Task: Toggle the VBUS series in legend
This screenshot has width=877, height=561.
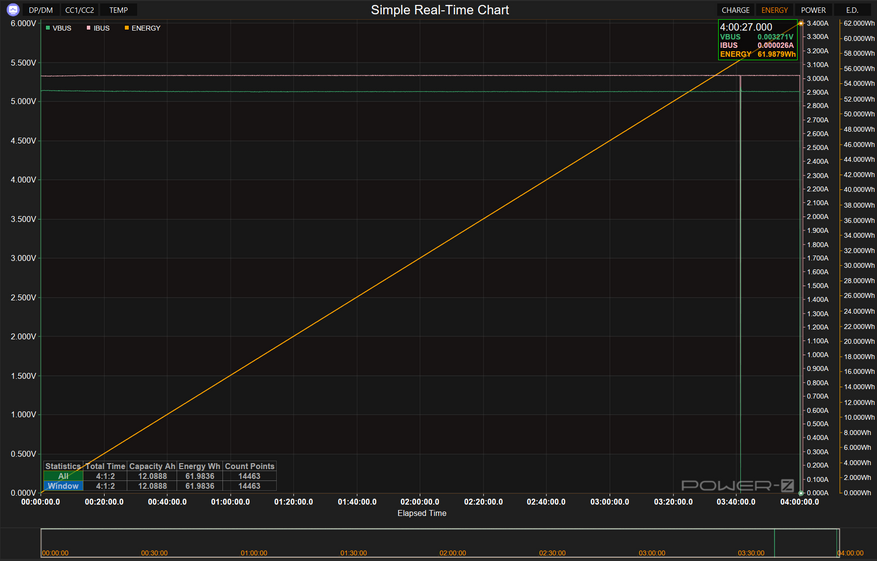Action: [61, 28]
